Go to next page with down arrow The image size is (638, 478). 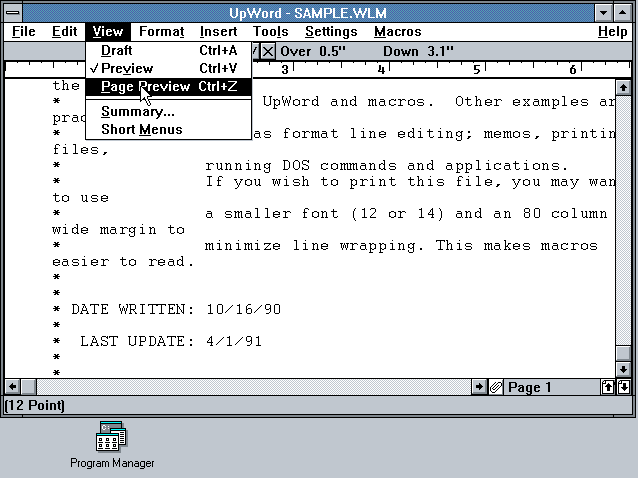(x=624, y=387)
